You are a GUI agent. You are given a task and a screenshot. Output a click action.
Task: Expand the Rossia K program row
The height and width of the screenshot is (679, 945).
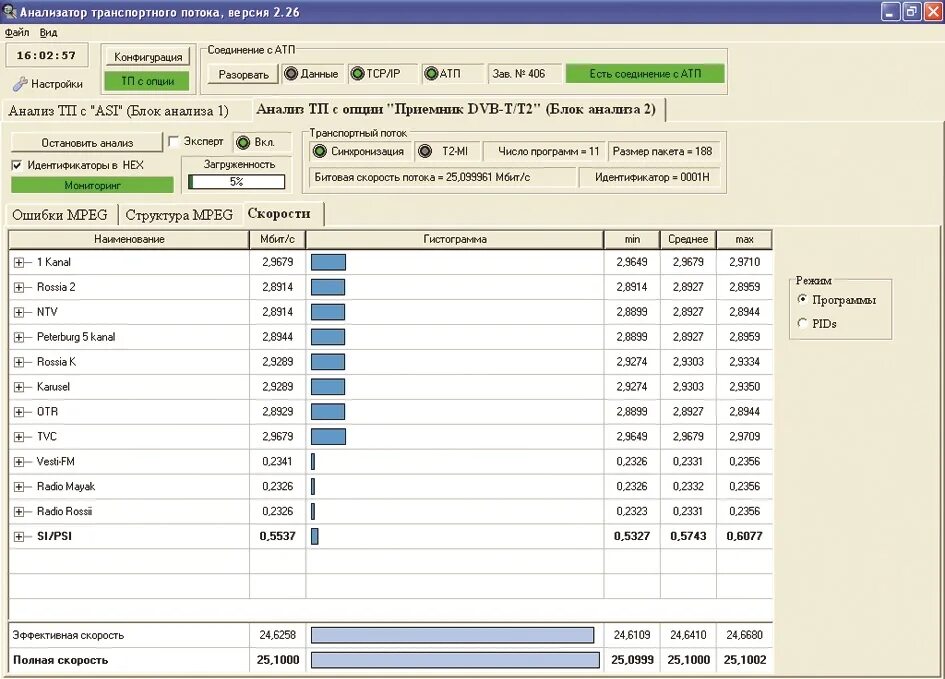click(x=19, y=362)
